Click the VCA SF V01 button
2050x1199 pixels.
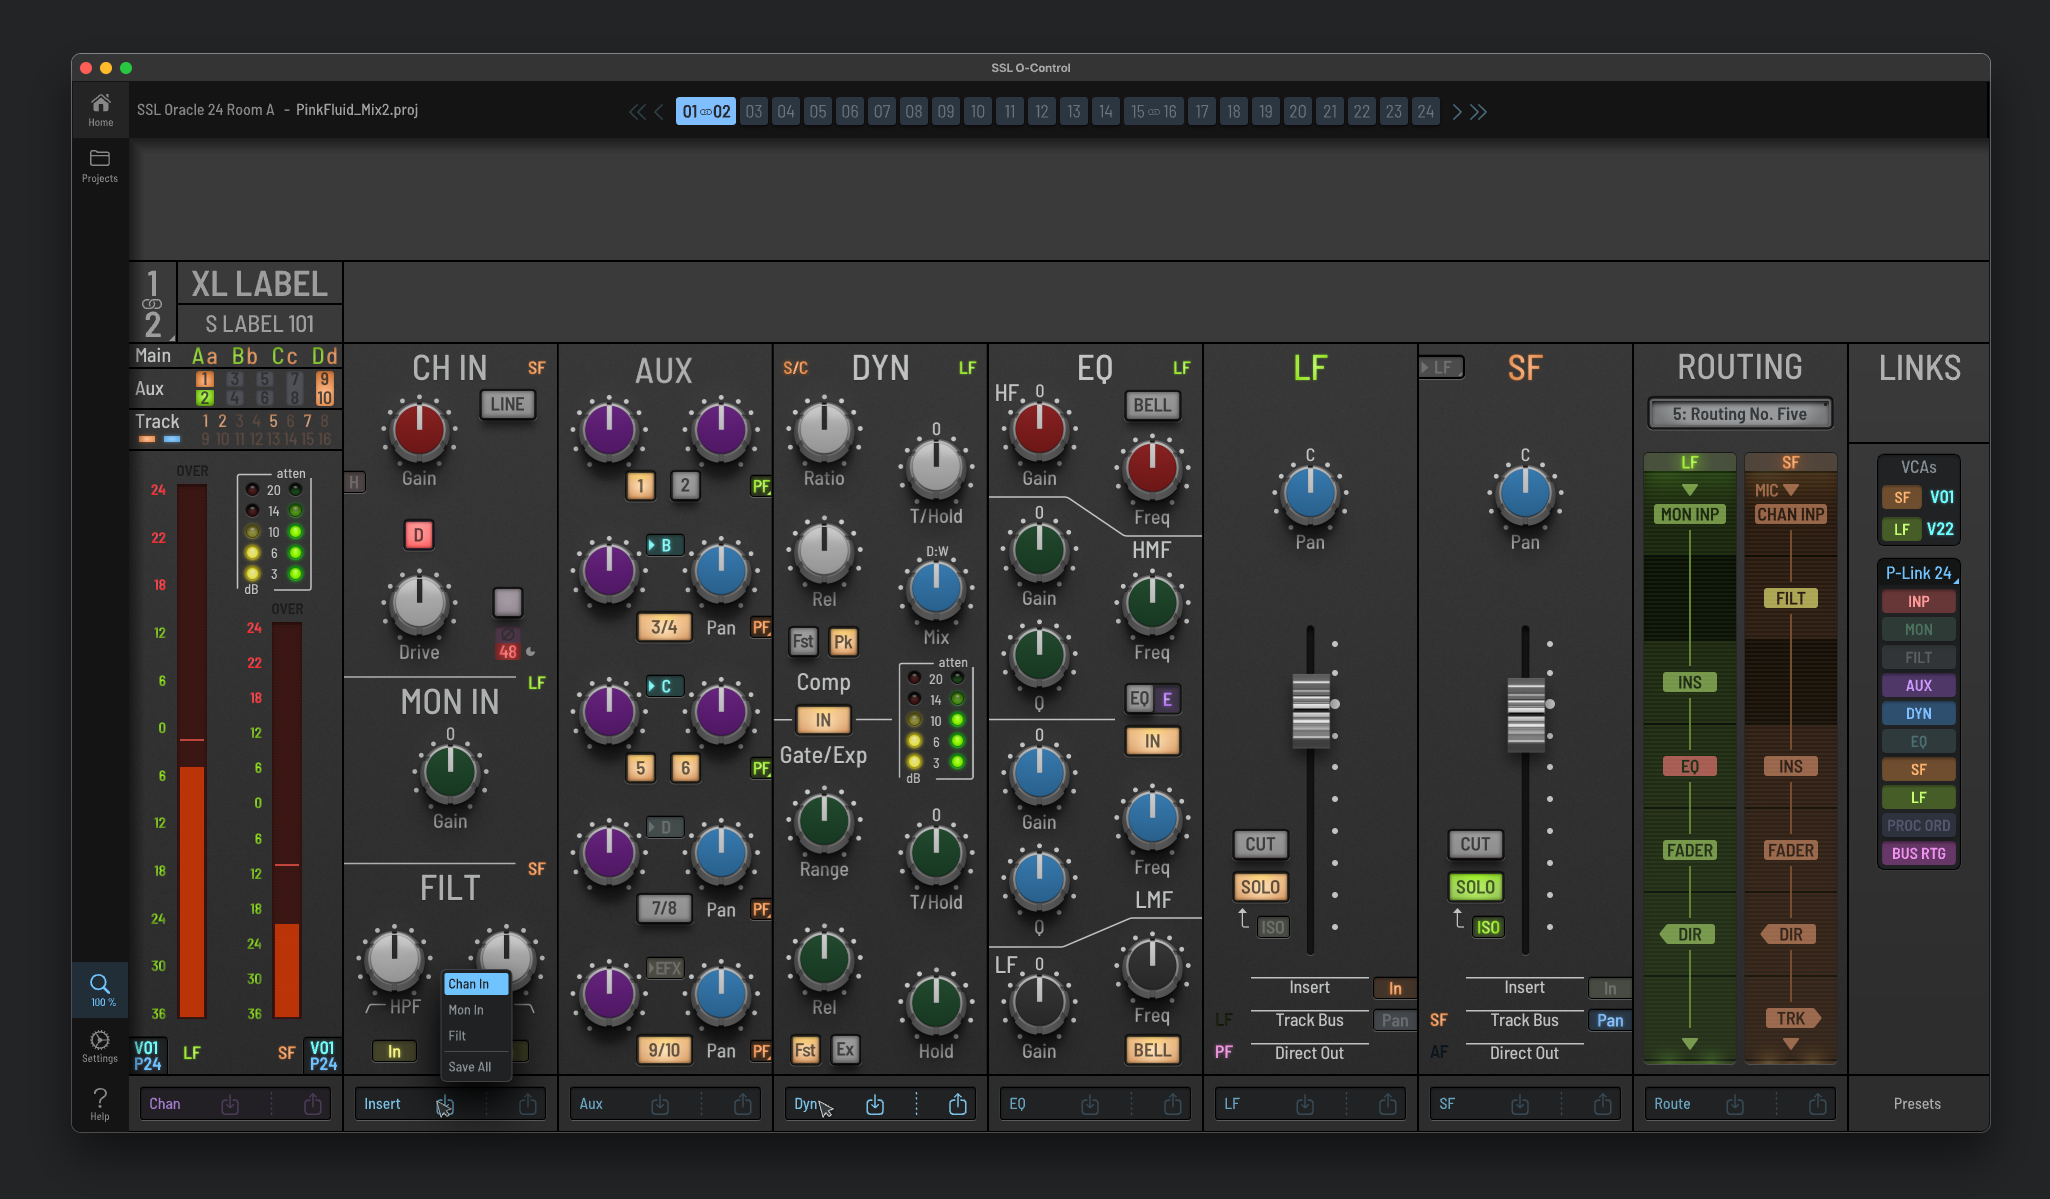(1919, 497)
